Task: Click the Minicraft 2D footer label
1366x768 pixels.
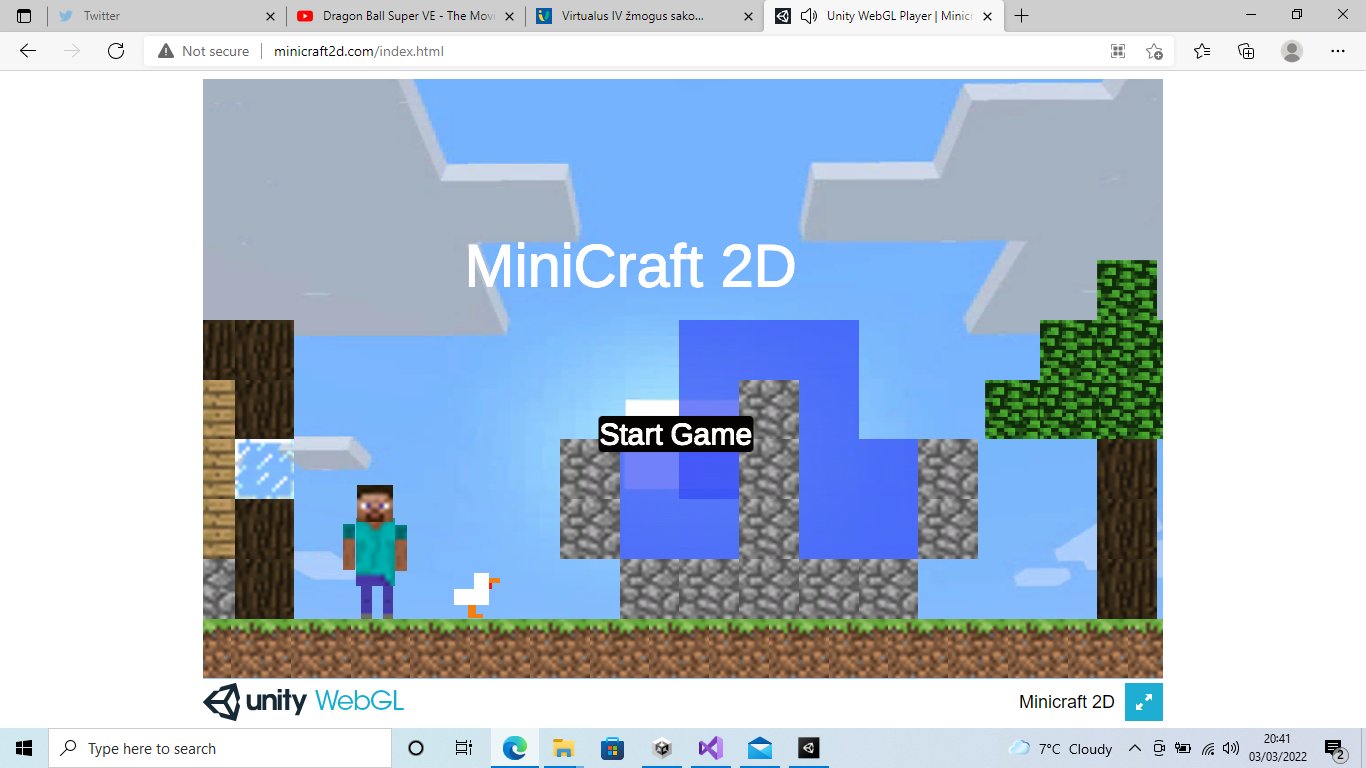Action: coord(1066,702)
